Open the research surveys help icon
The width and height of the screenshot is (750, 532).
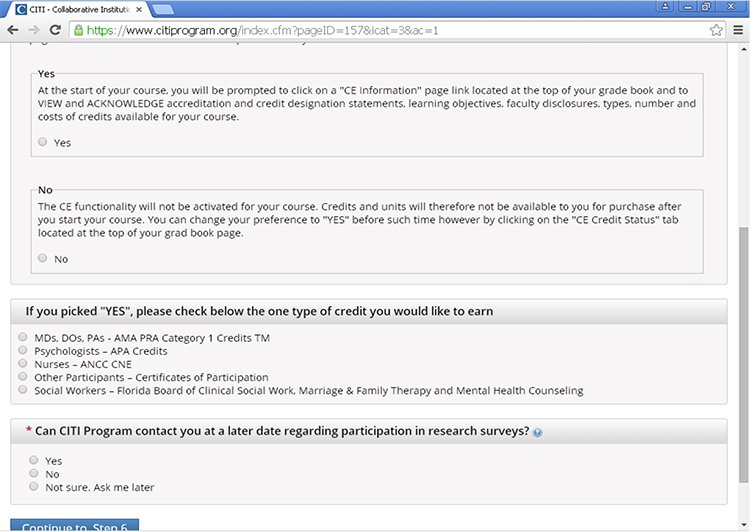(538, 432)
